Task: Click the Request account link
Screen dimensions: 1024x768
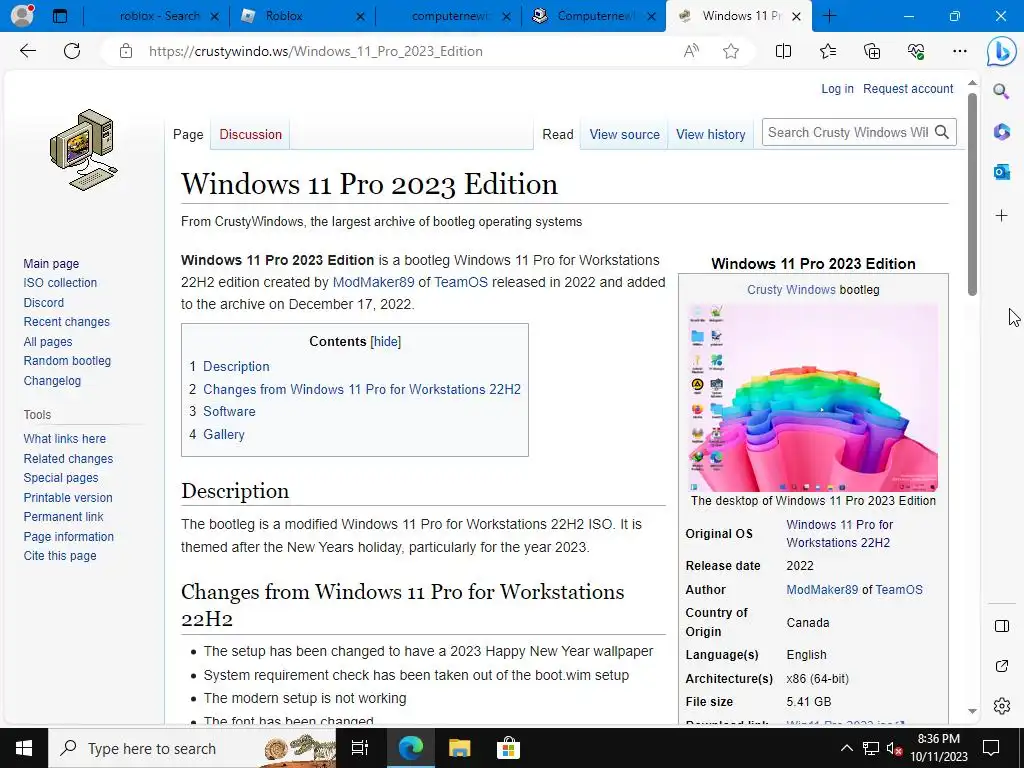Action: click(908, 89)
